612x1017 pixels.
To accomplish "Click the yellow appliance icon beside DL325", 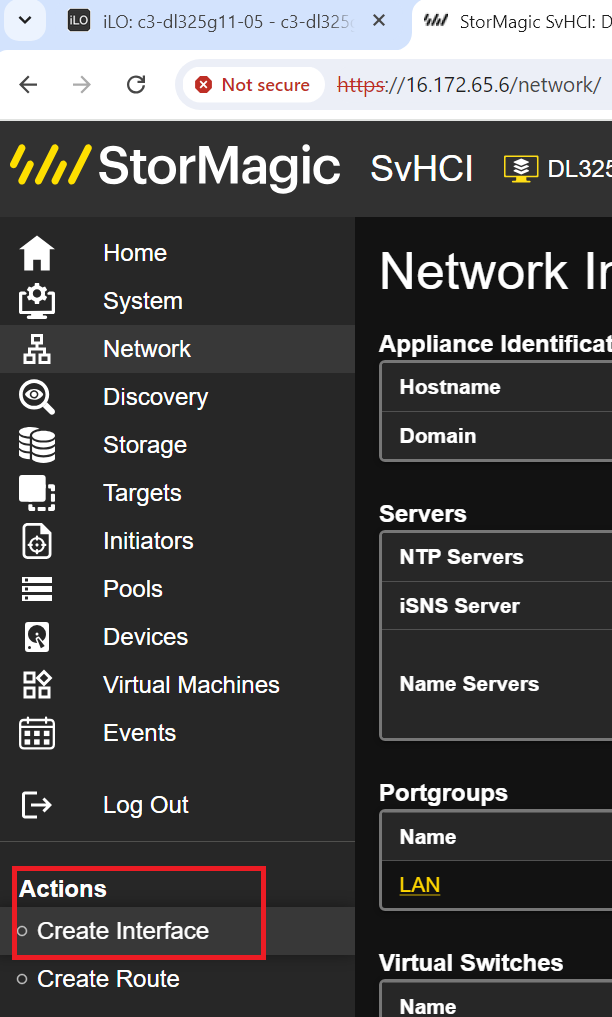I will 521,169.
